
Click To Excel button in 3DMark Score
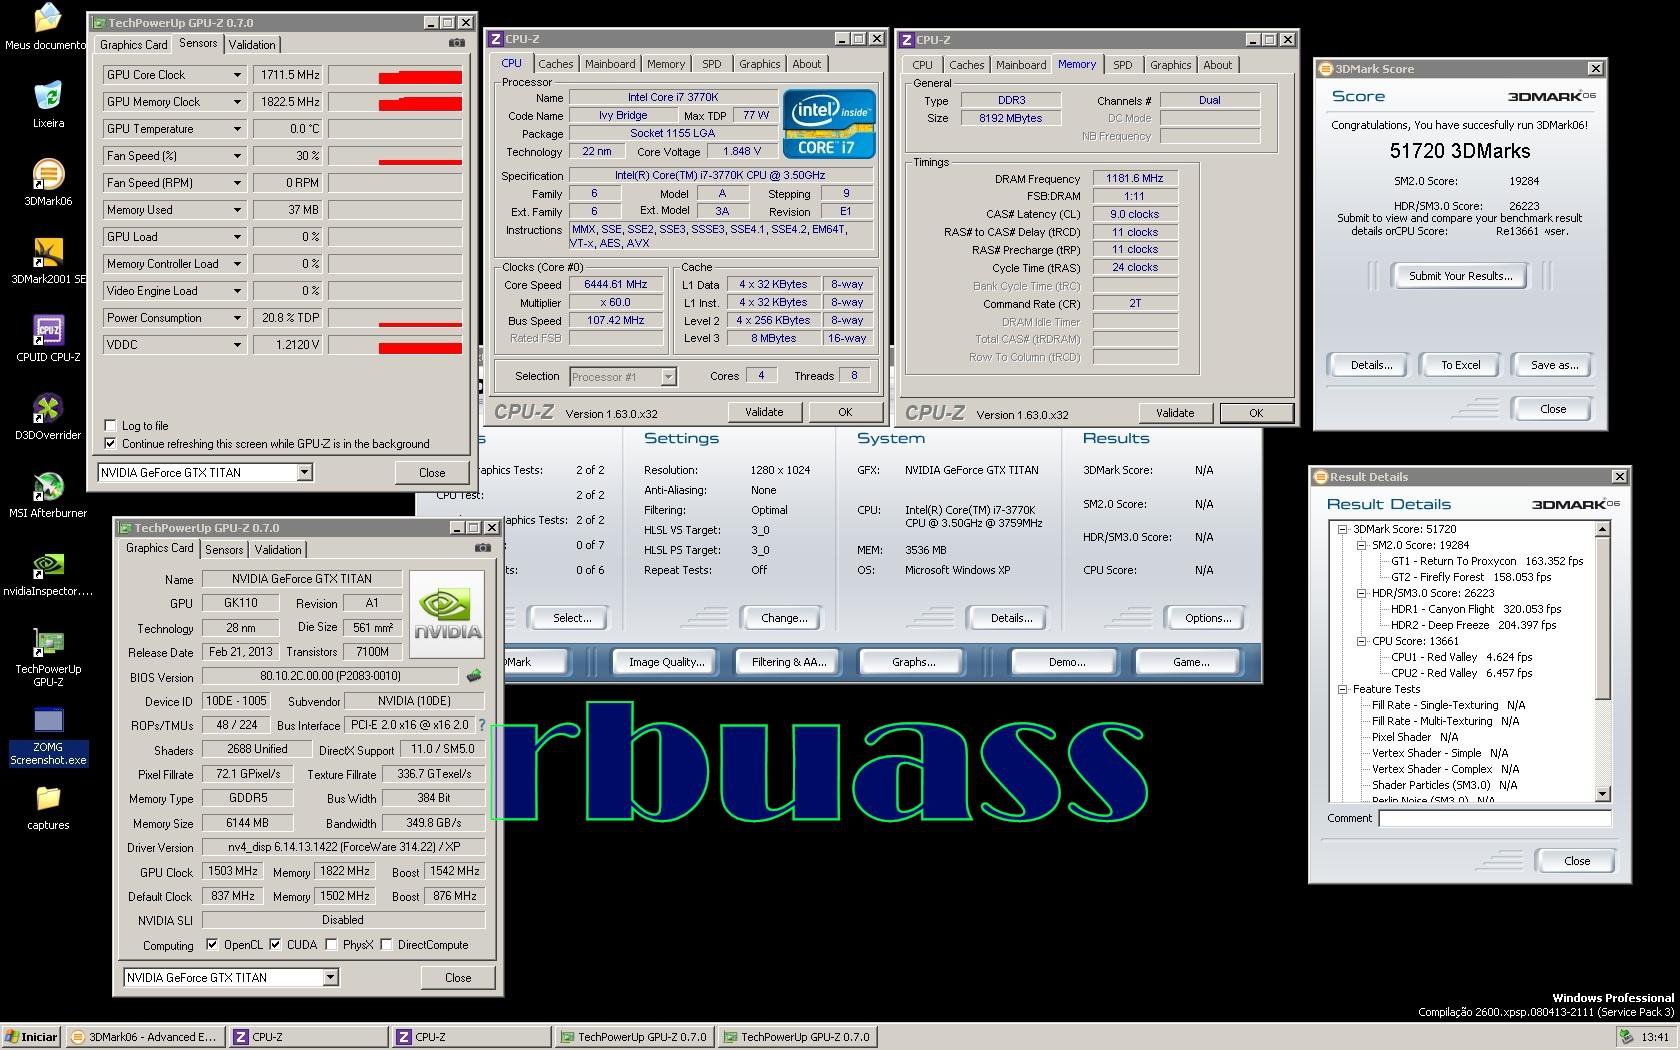1460,365
